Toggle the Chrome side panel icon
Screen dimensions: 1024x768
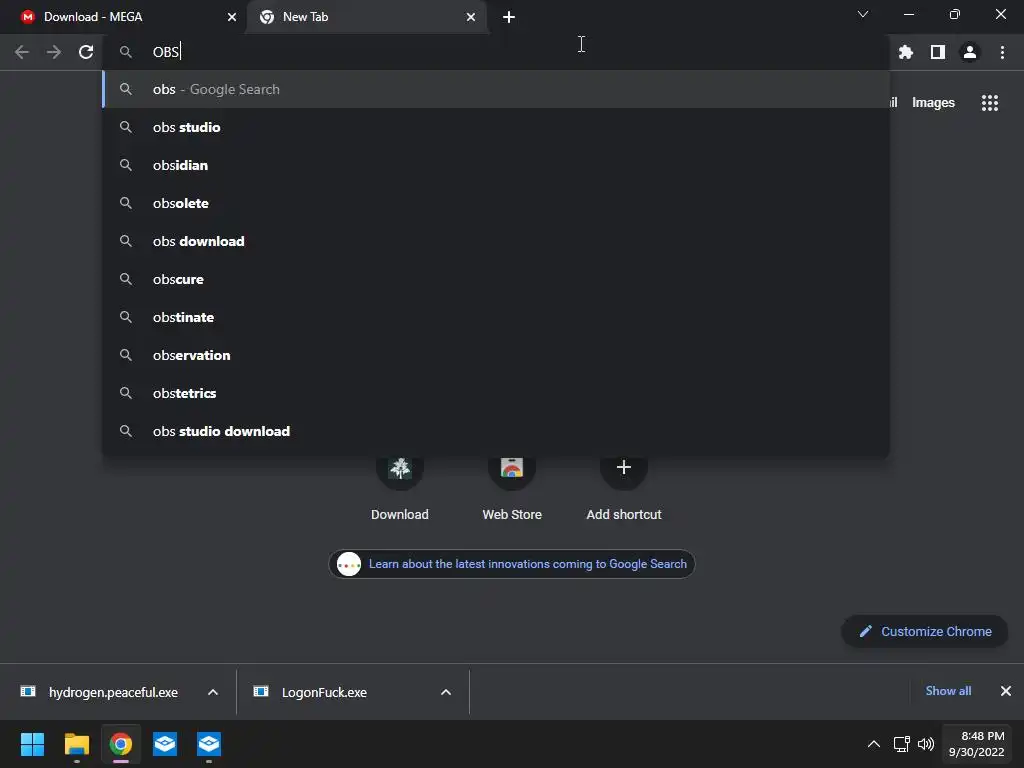938,52
